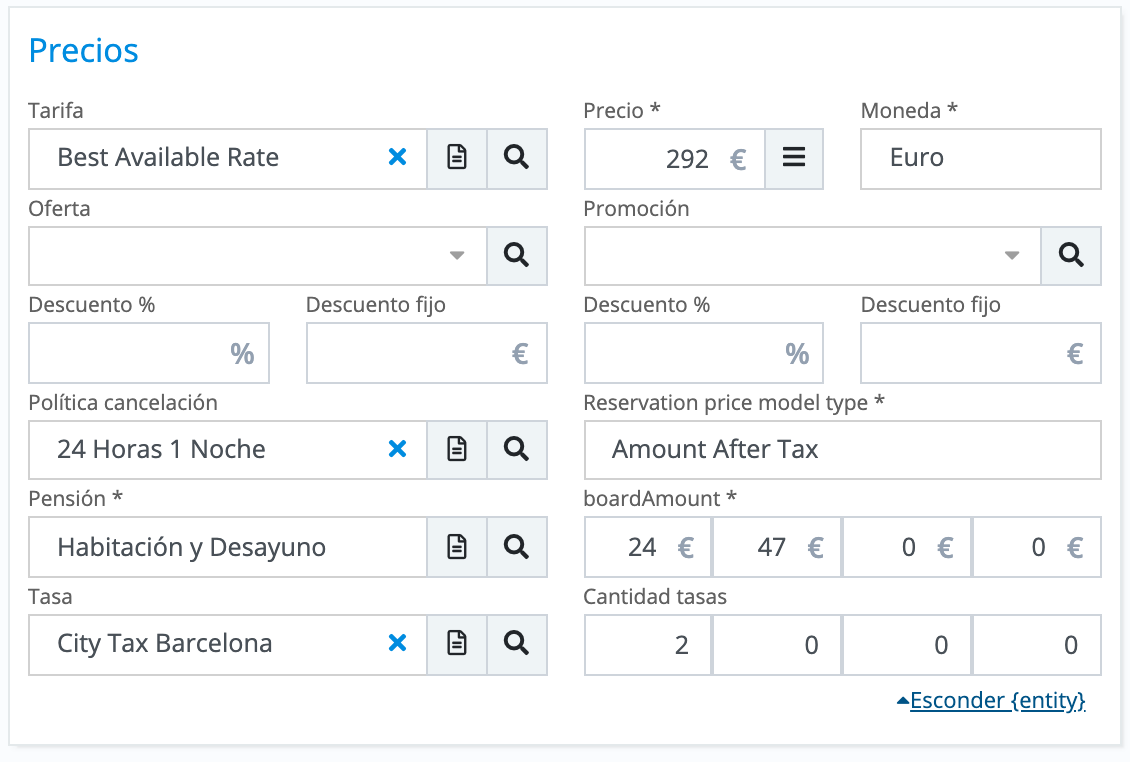This screenshot has height=762, width=1130.
Task: Clear the Best Available Rate tarifa selection
Action: (x=397, y=158)
